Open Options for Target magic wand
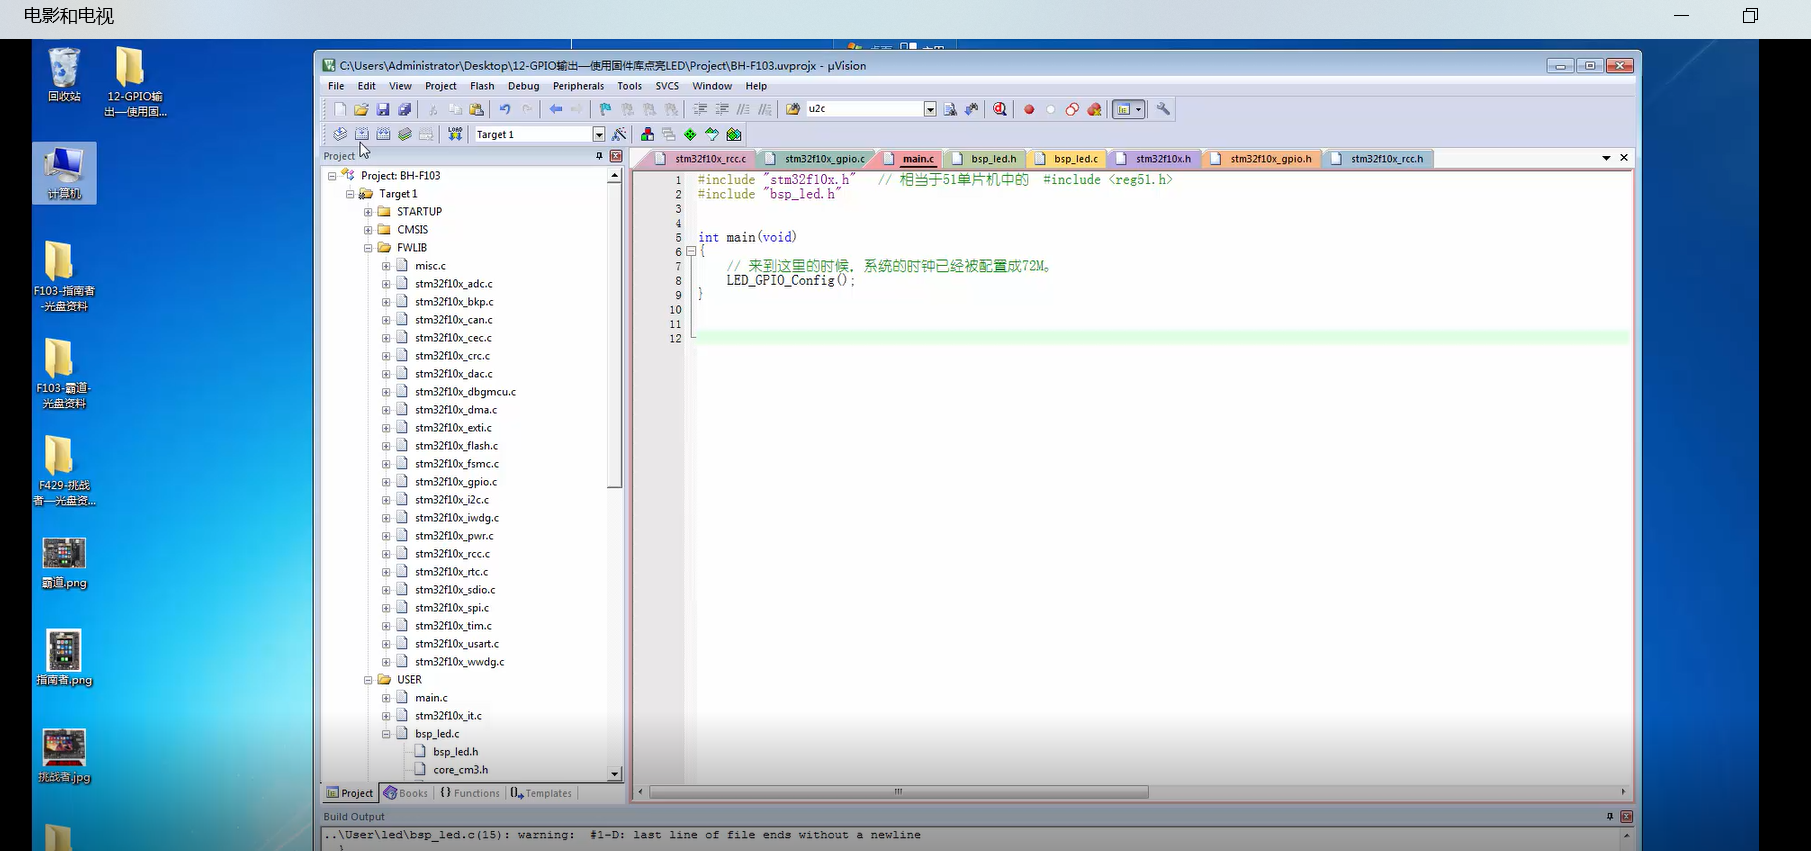Screen dimensions: 1811x851 [619, 134]
